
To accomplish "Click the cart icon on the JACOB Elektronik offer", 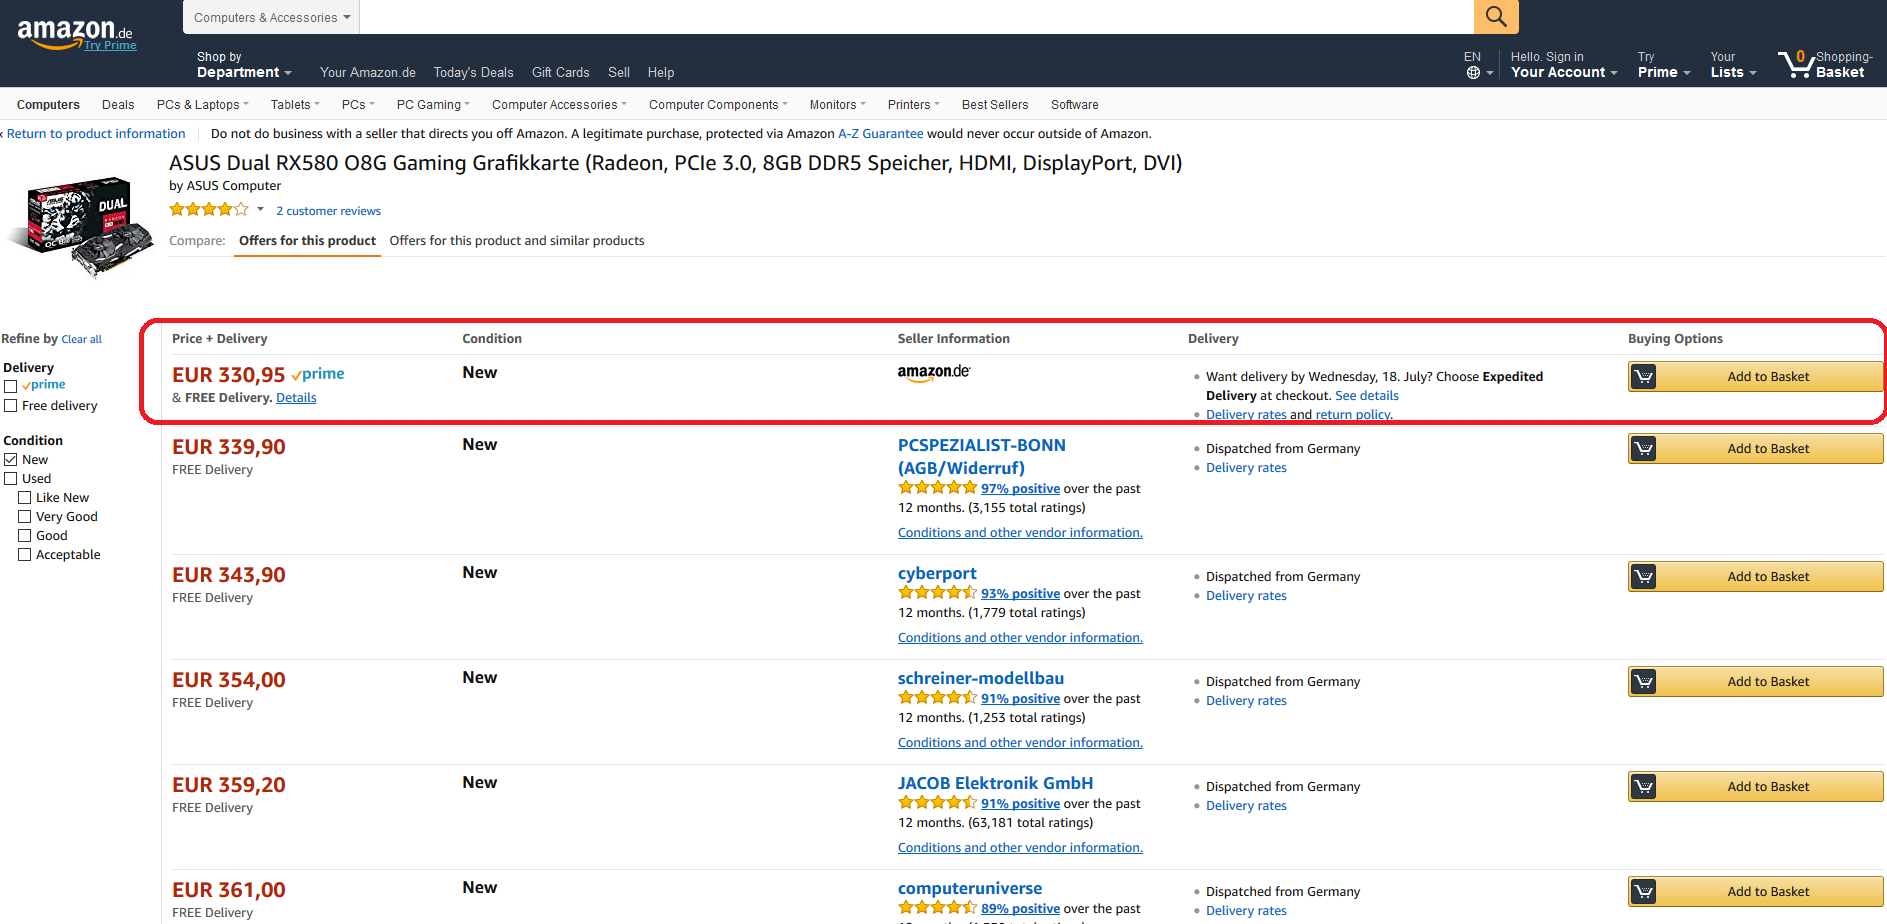I will click(1643, 787).
